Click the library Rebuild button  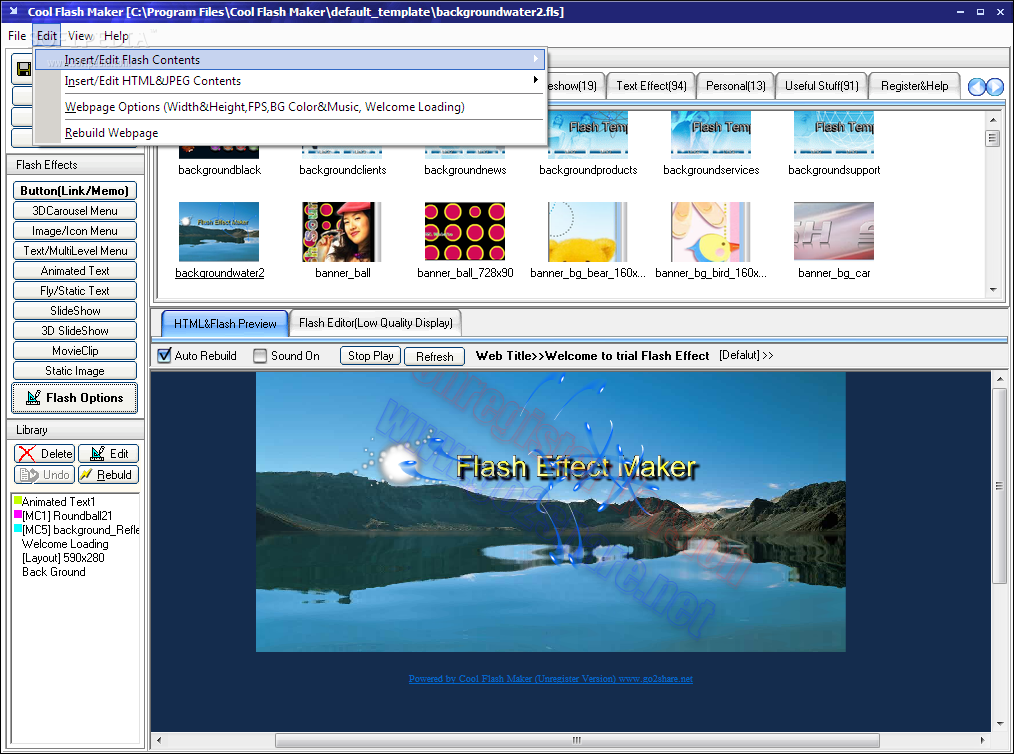click(109, 475)
